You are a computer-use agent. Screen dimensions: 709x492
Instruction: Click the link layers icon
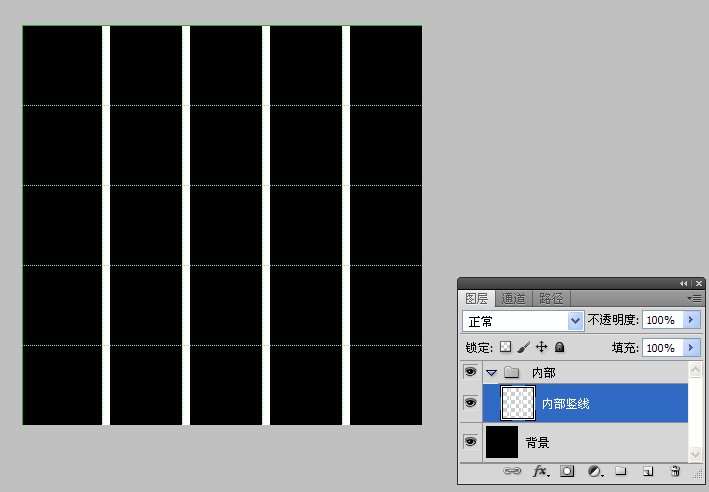point(512,471)
